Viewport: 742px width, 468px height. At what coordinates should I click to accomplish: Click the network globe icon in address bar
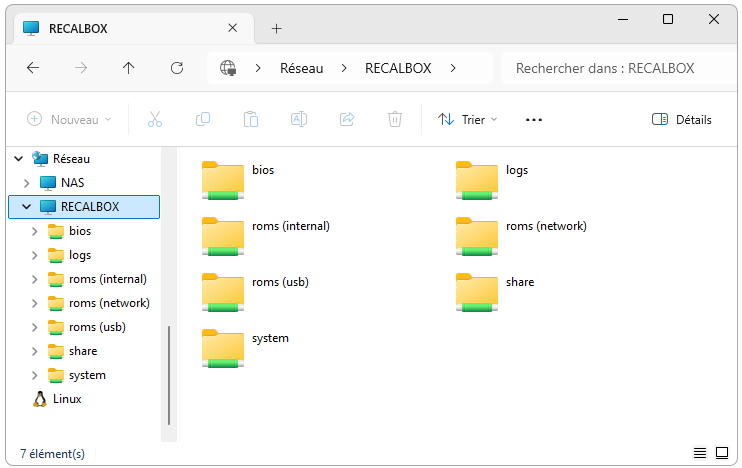click(x=228, y=68)
